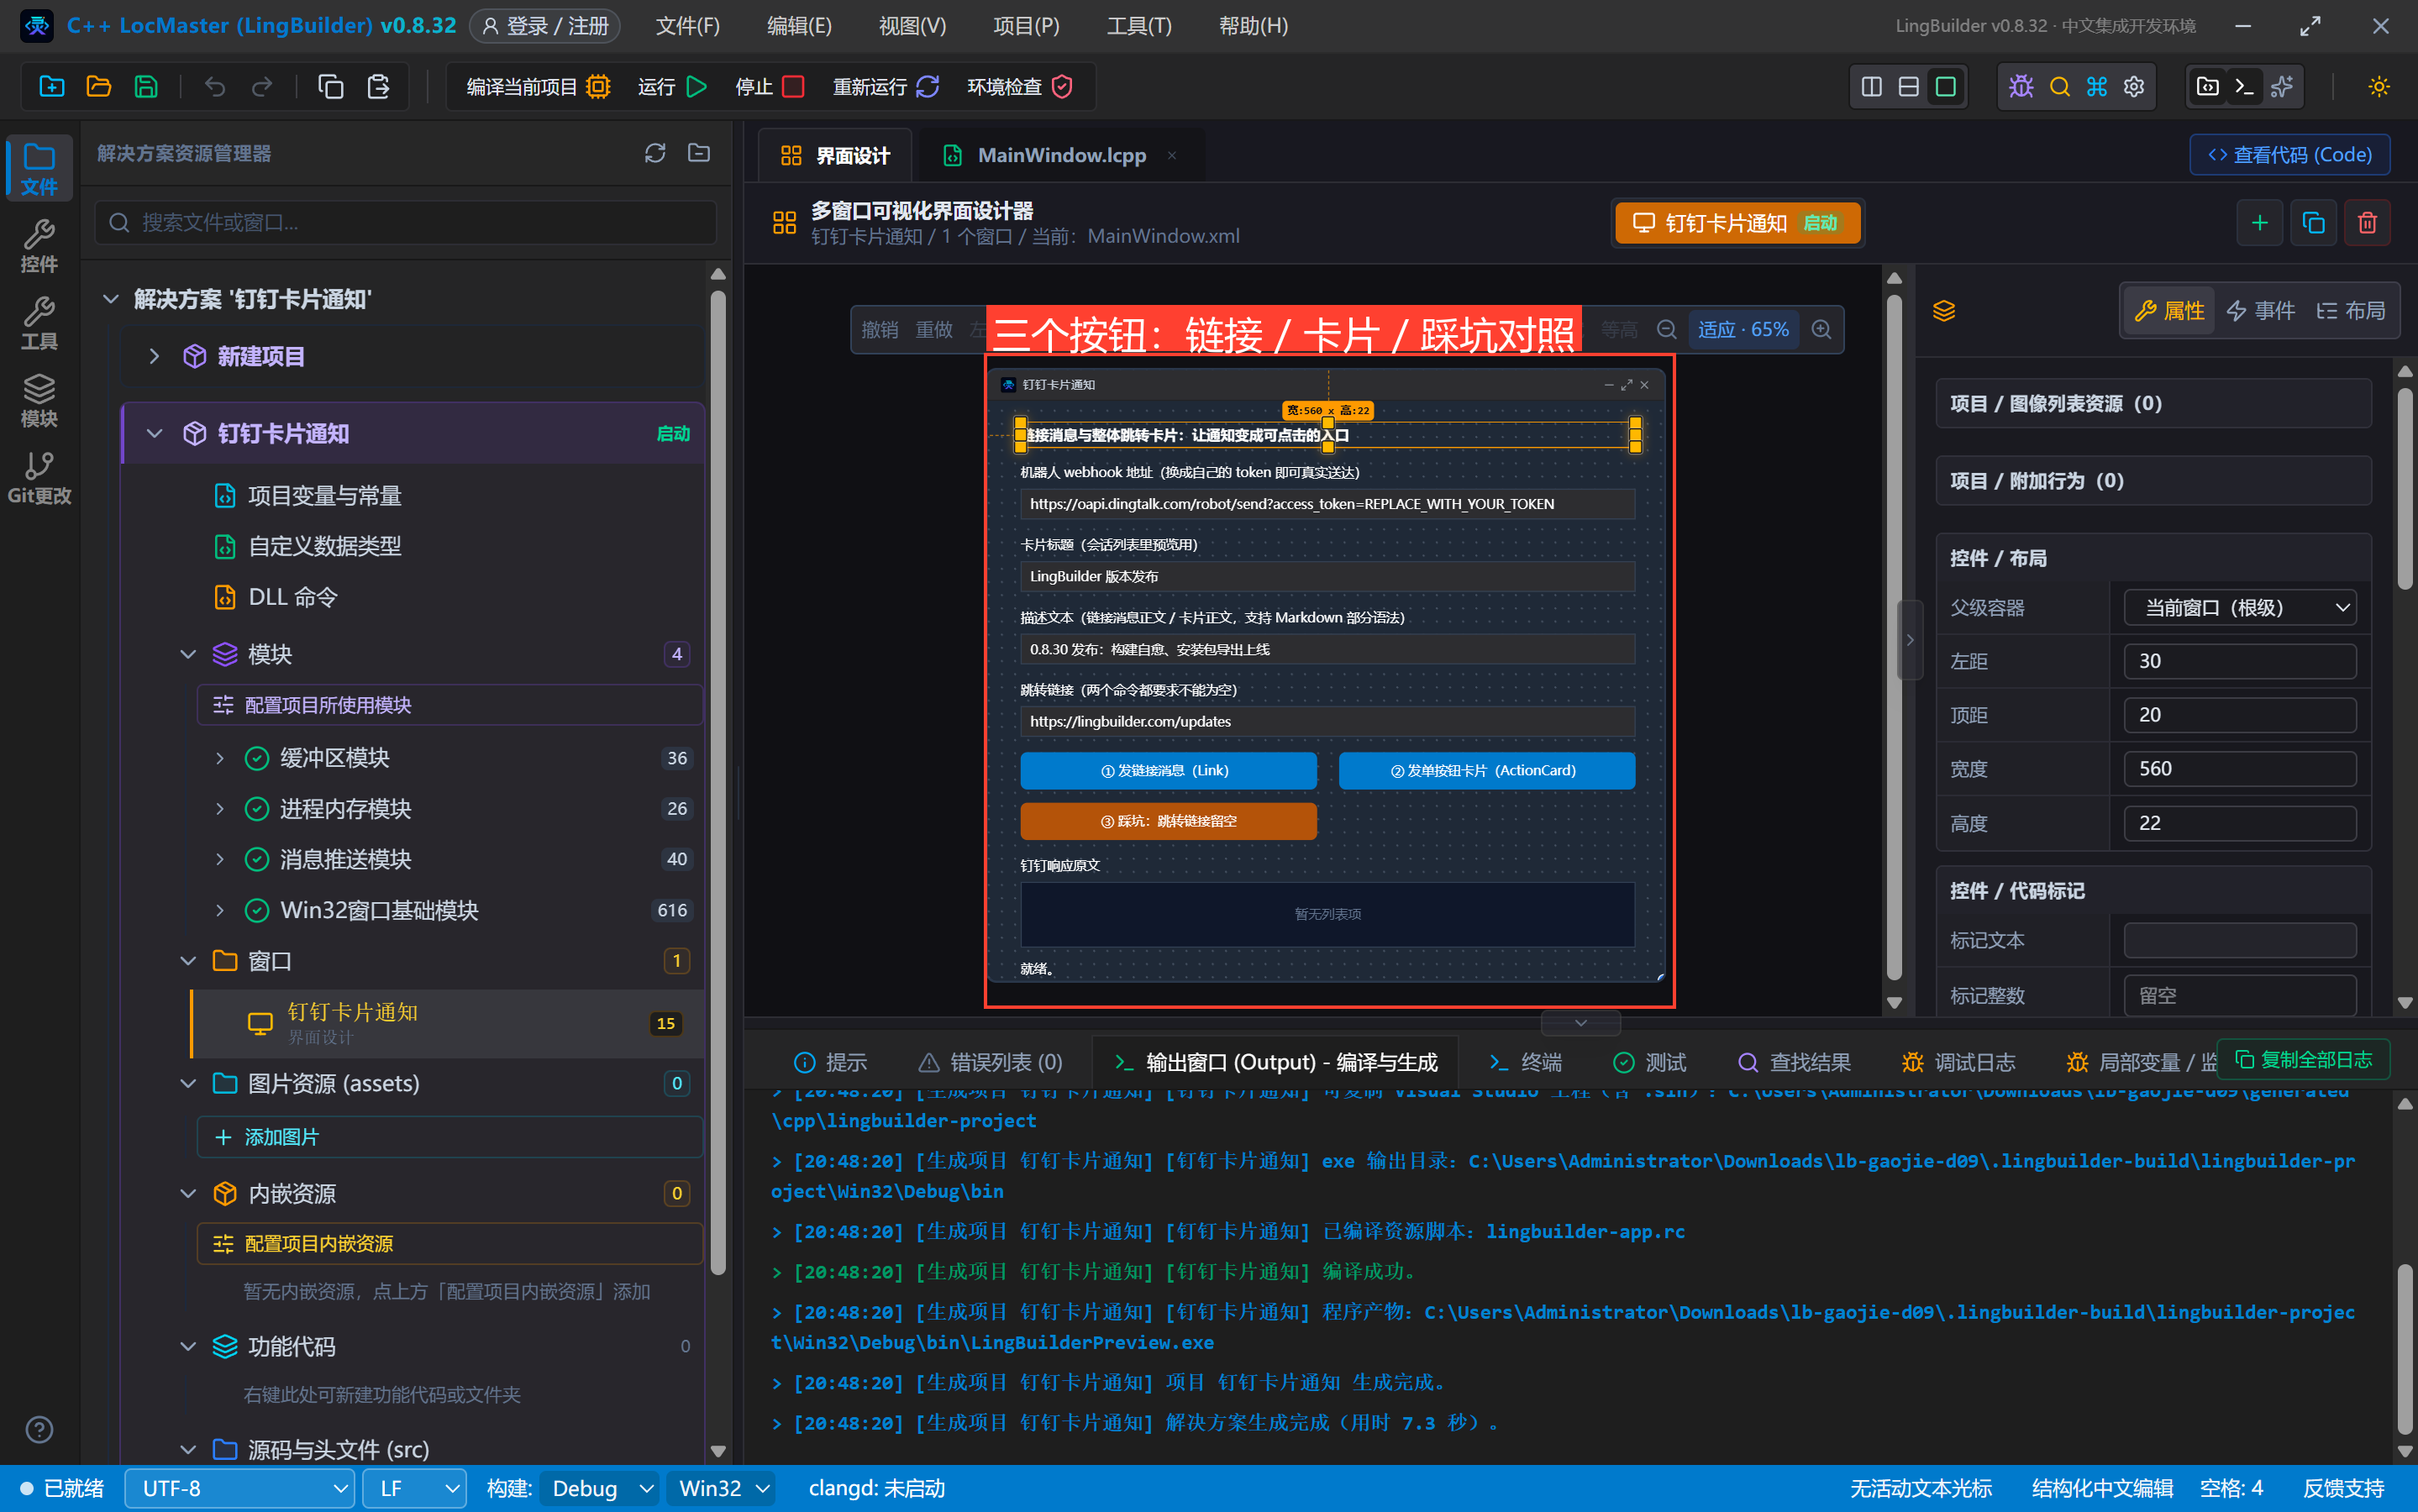Add a new window with plus icon

[x=2259, y=222]
